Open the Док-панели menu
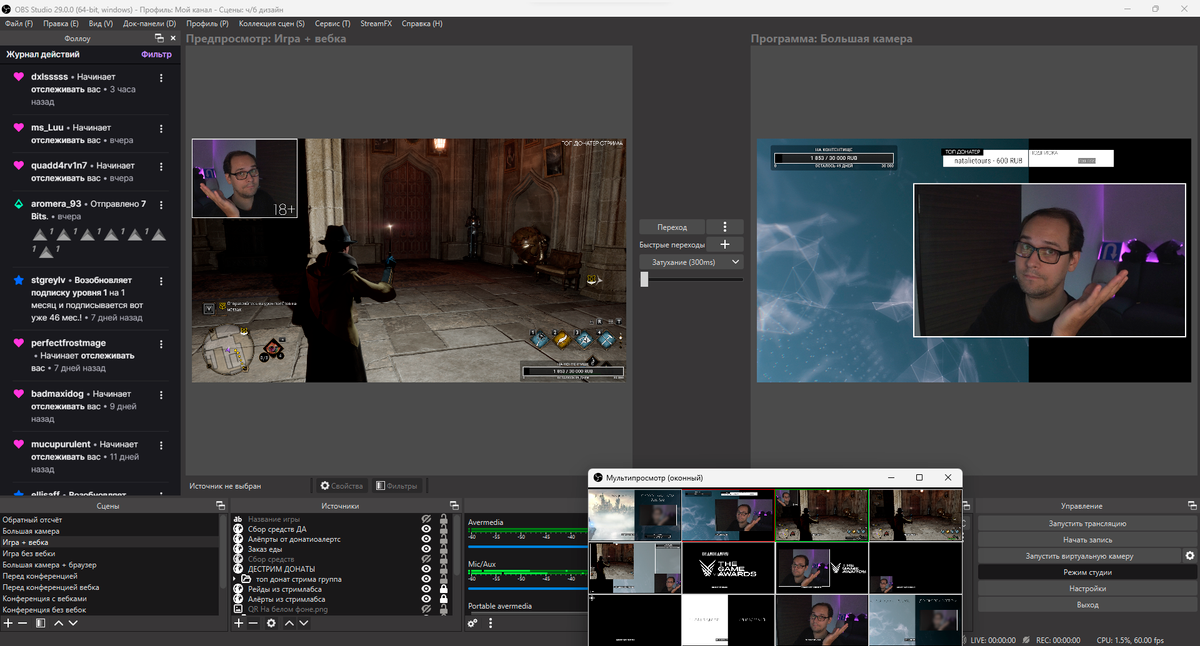Viewport: 1200px width, 646px height. 149,23
